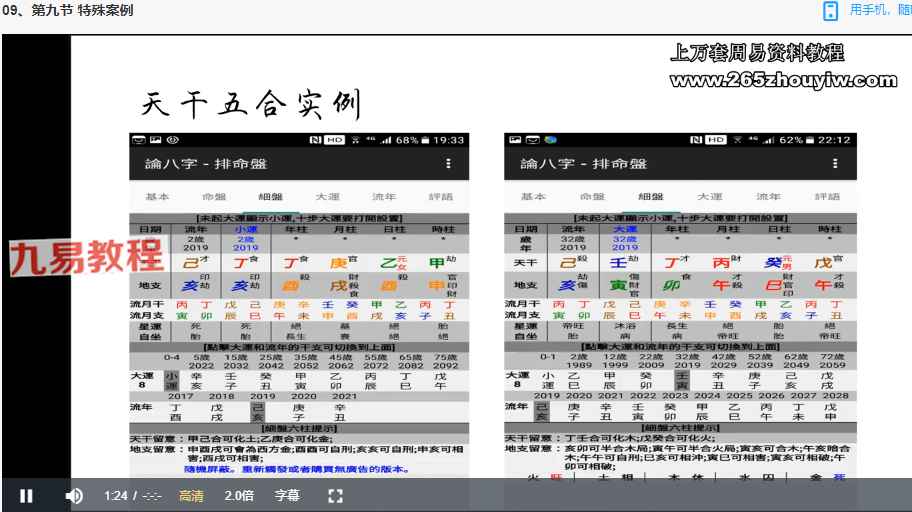Click the www.265zhouyiw.com address text
The image size is (912, 512).
point(783,80)
